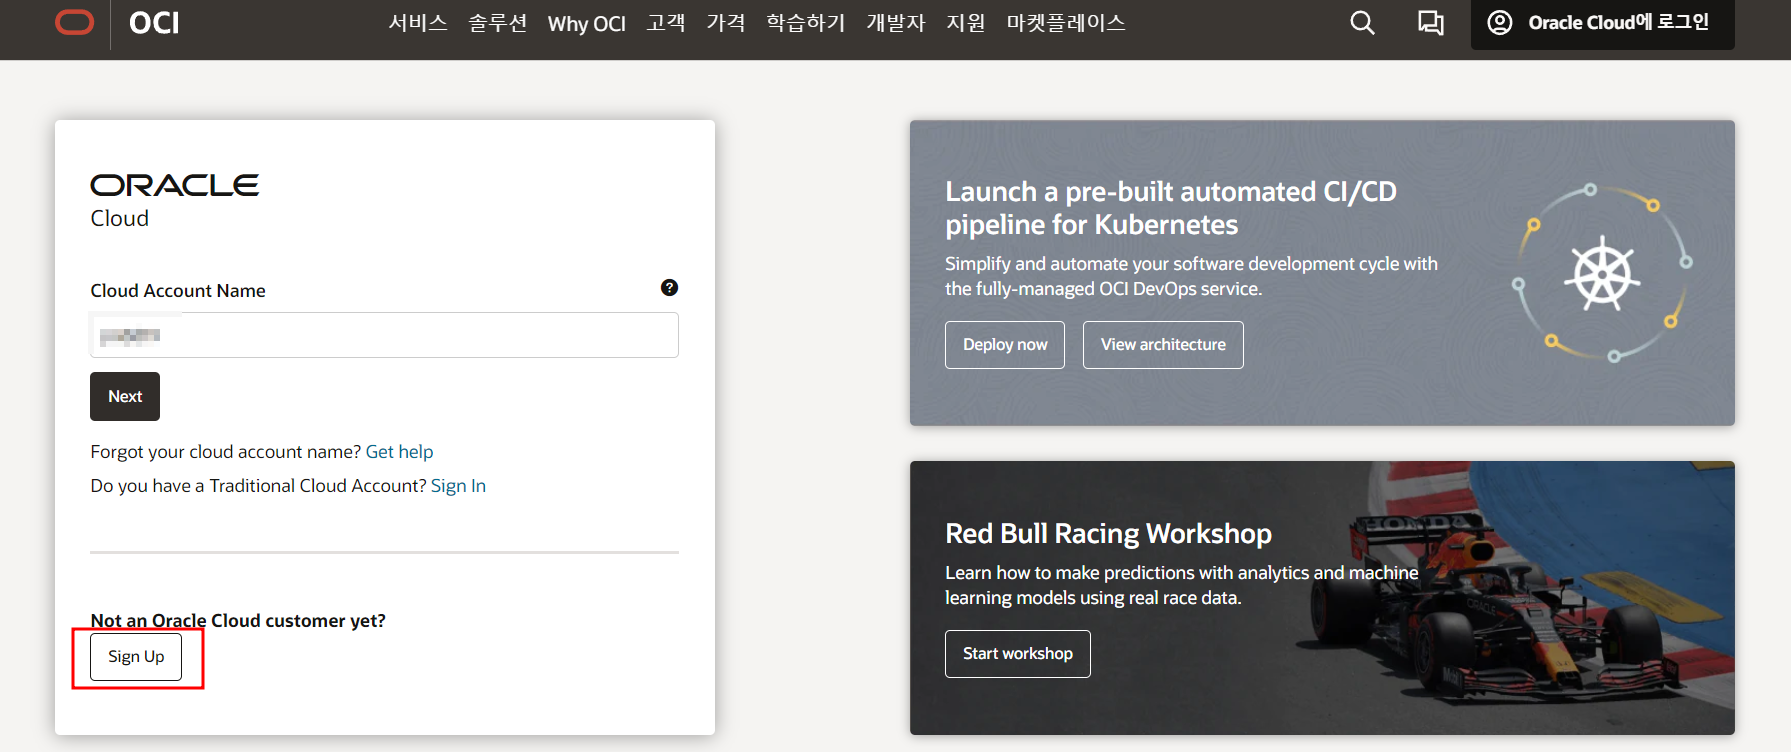Click the Oracle Cloud logo in the sign-in card
This screenshot has height=752, width=1791.
point(175,201)
